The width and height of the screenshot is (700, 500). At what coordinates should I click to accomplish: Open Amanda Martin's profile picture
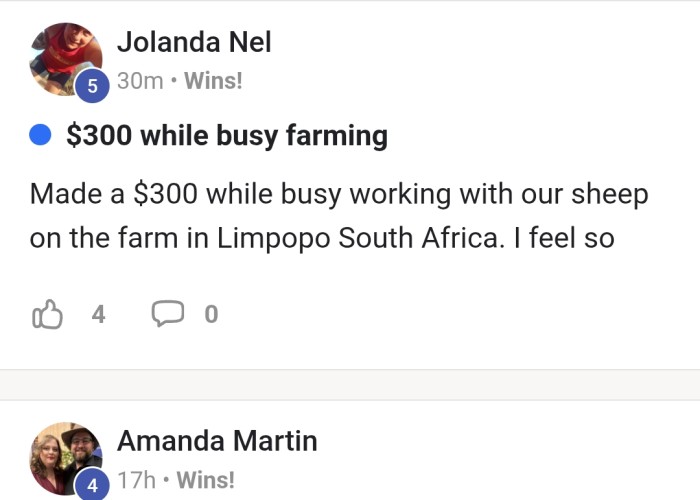66,458
